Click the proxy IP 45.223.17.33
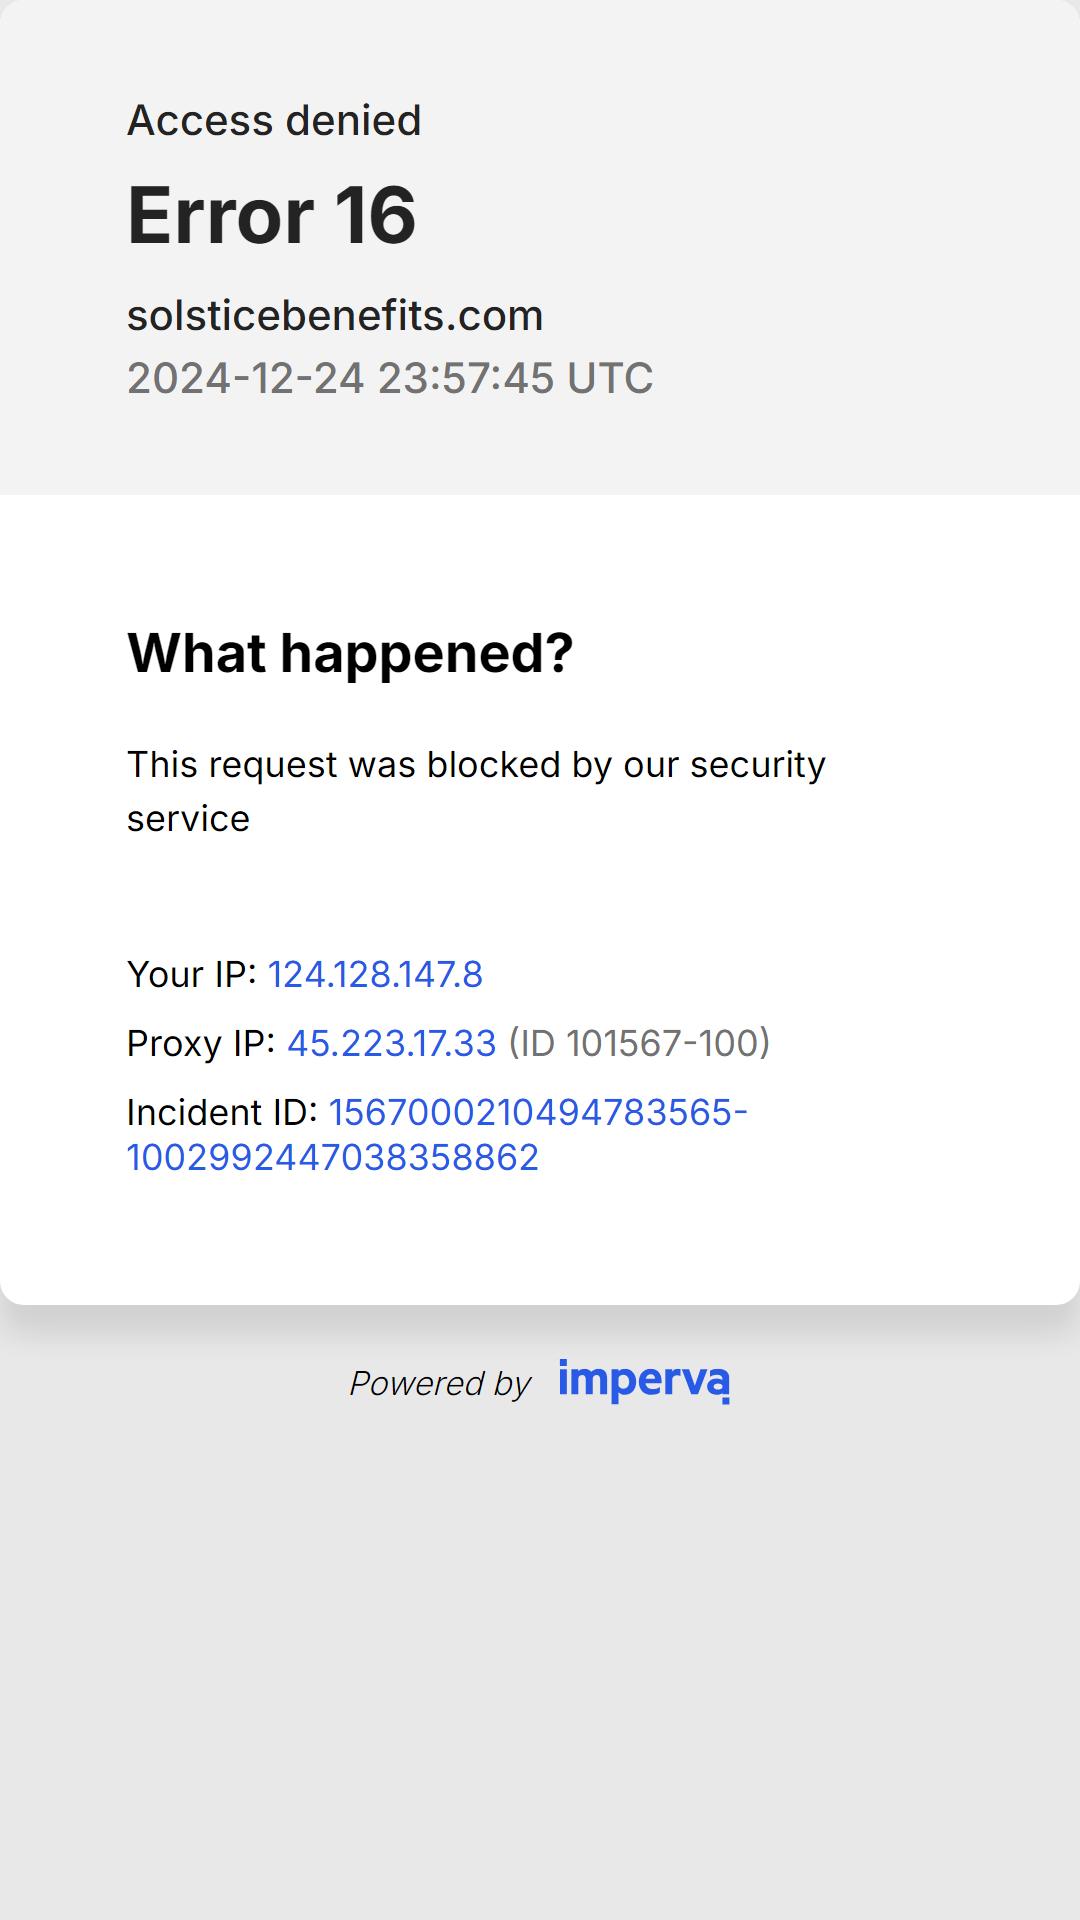 [391, 1043]
